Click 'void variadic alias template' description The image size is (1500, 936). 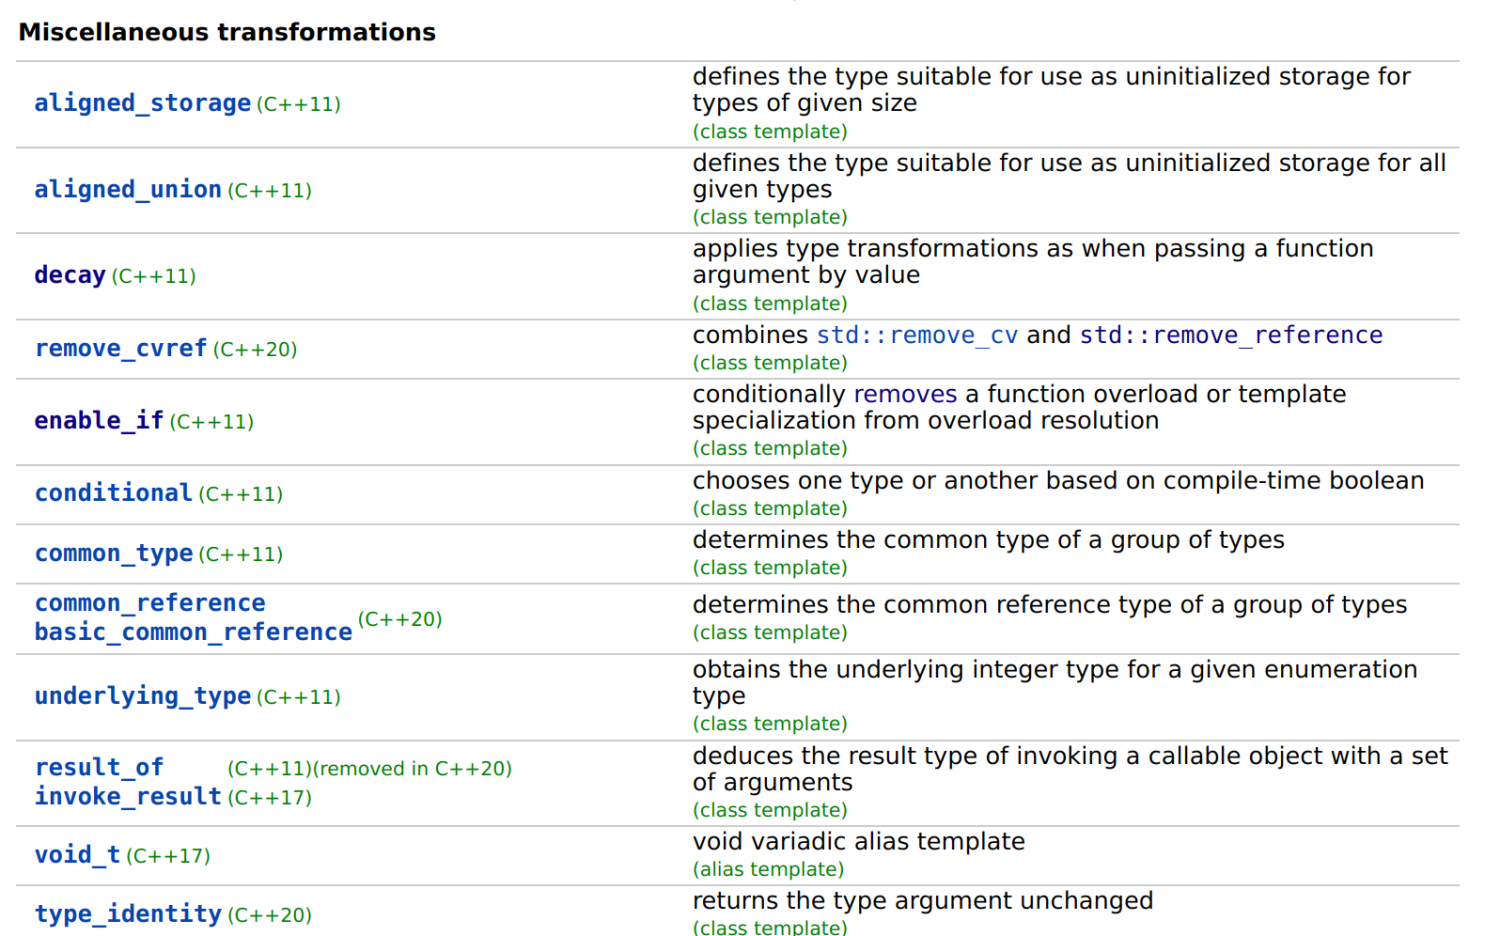[859, 841]
